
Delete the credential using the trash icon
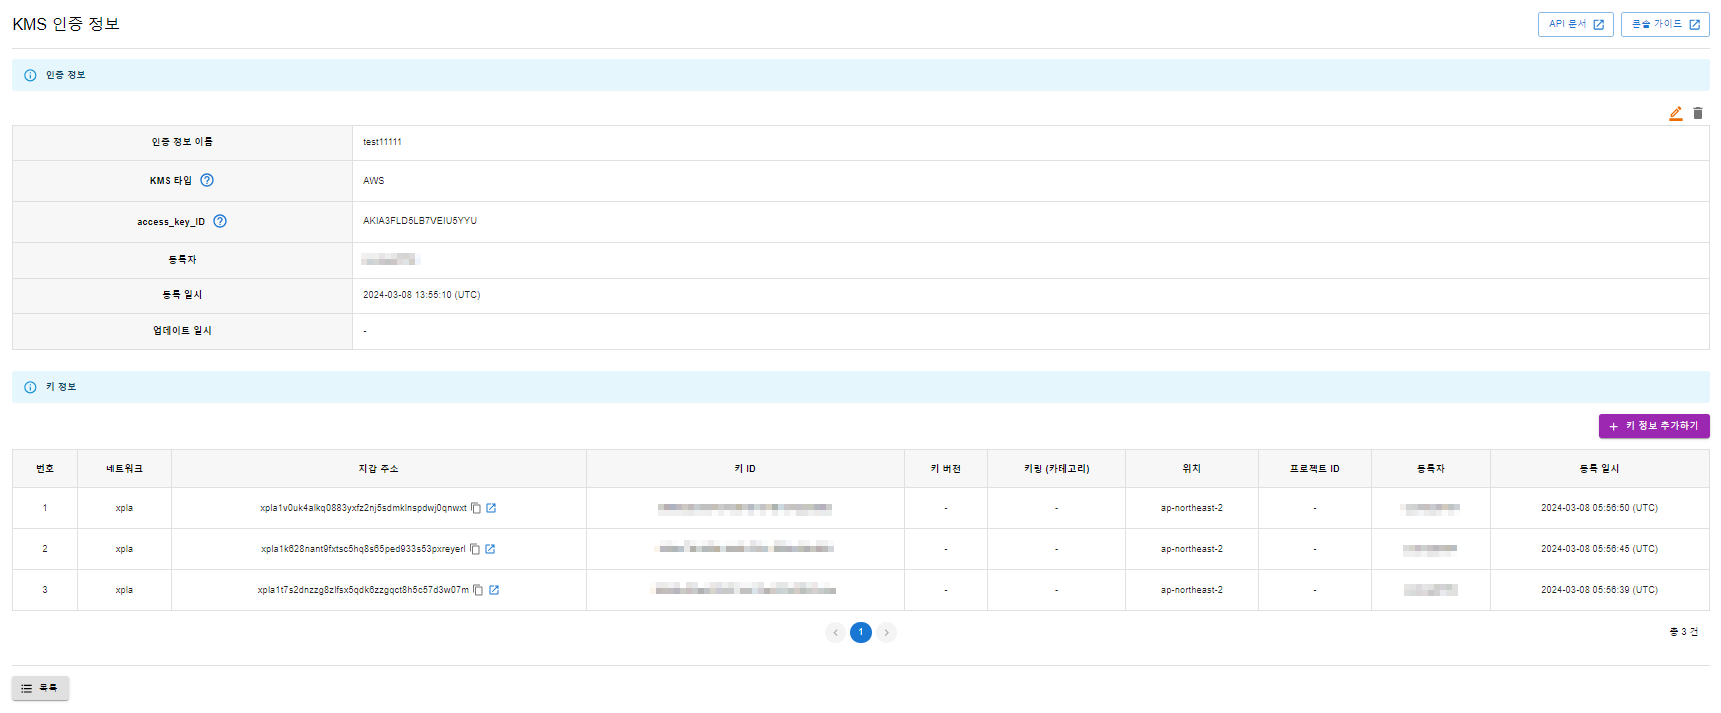coord(1698,113)
